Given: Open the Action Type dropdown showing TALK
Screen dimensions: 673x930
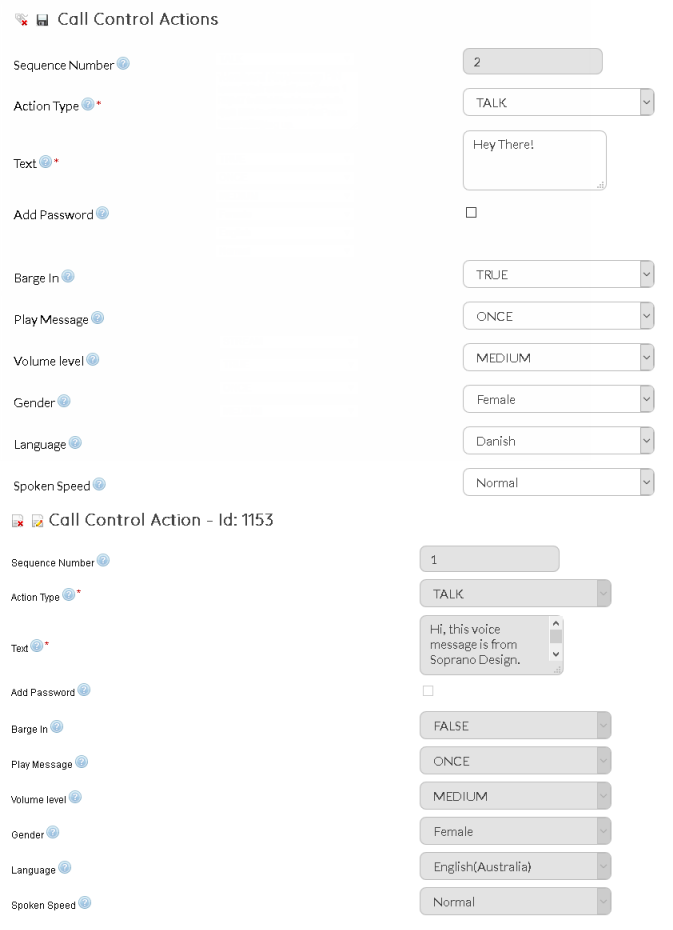Looking at the screenshot, I should click(x=558, y=103).
